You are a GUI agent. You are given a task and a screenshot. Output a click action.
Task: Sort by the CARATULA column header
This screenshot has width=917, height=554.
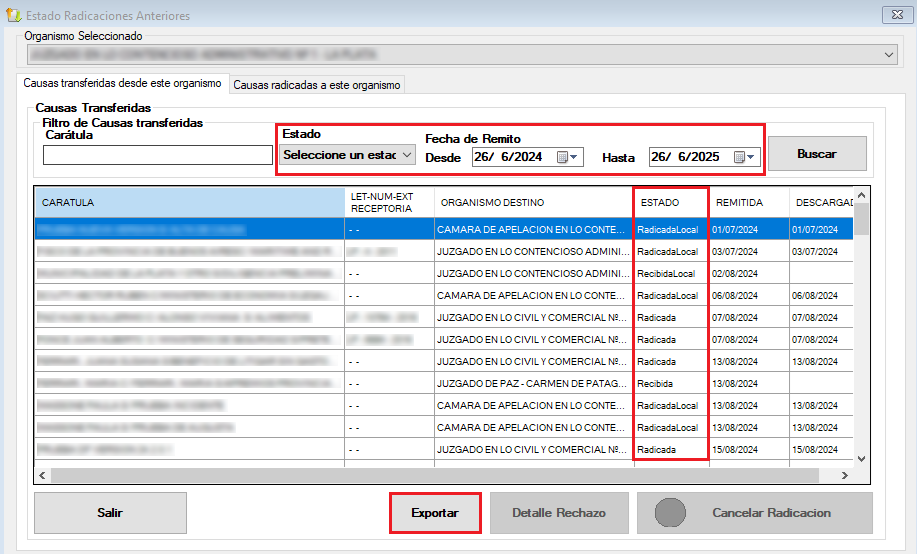[x=190, y=203]
